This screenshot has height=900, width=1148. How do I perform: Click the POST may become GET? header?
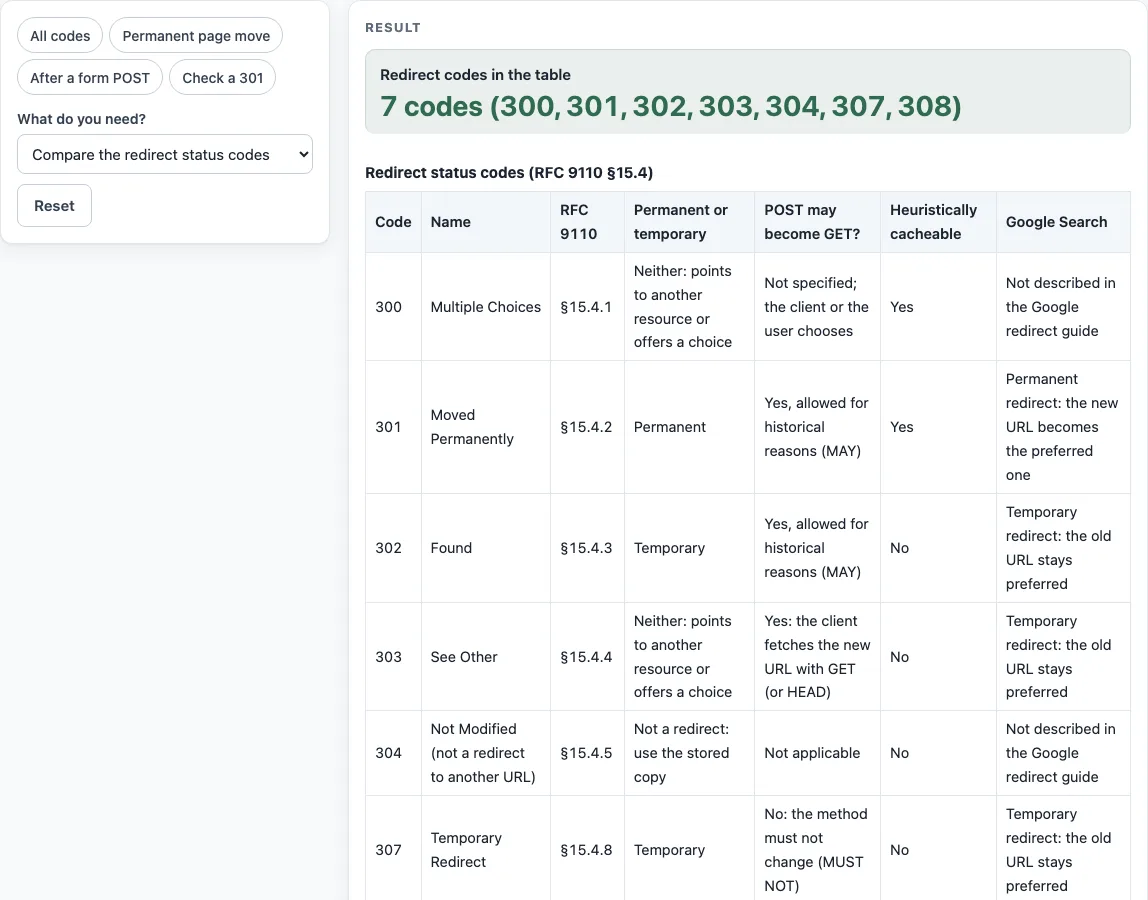[817, 222]
